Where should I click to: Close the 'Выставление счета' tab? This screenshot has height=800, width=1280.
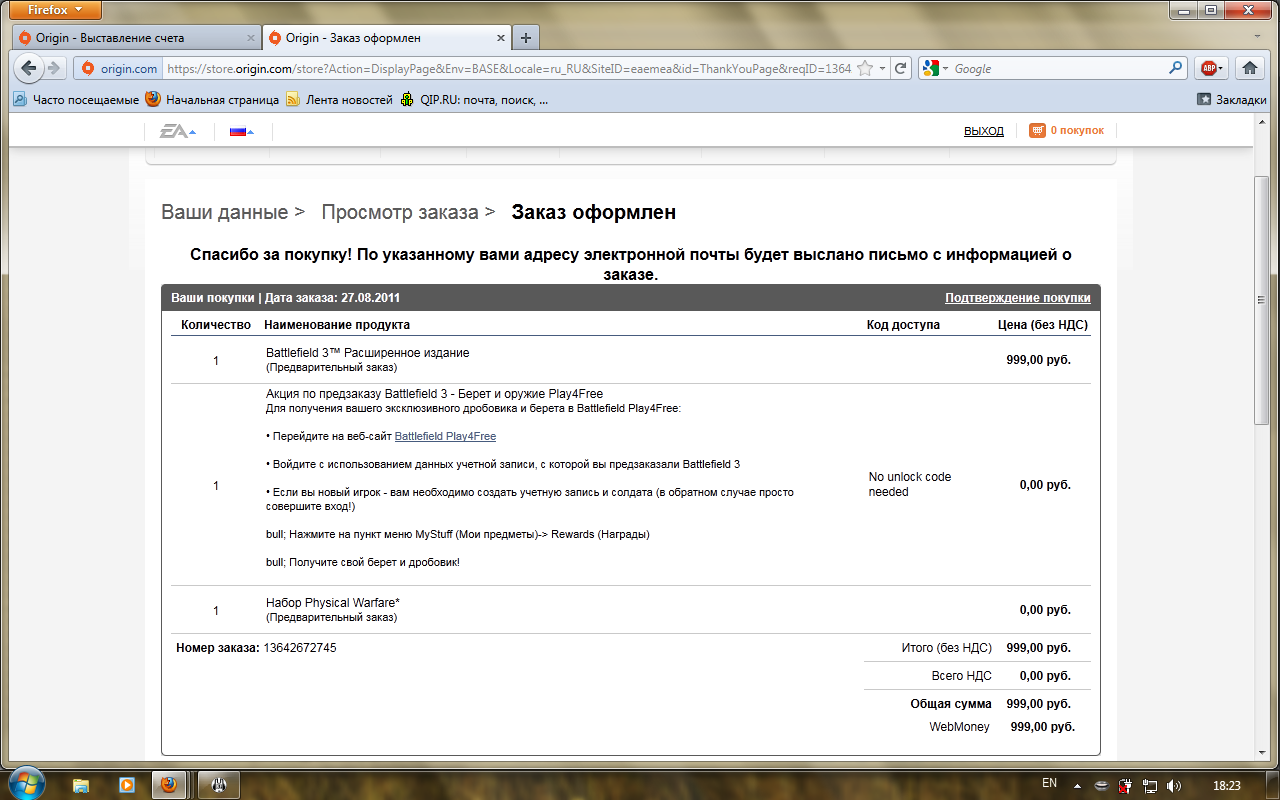point(251,38)
